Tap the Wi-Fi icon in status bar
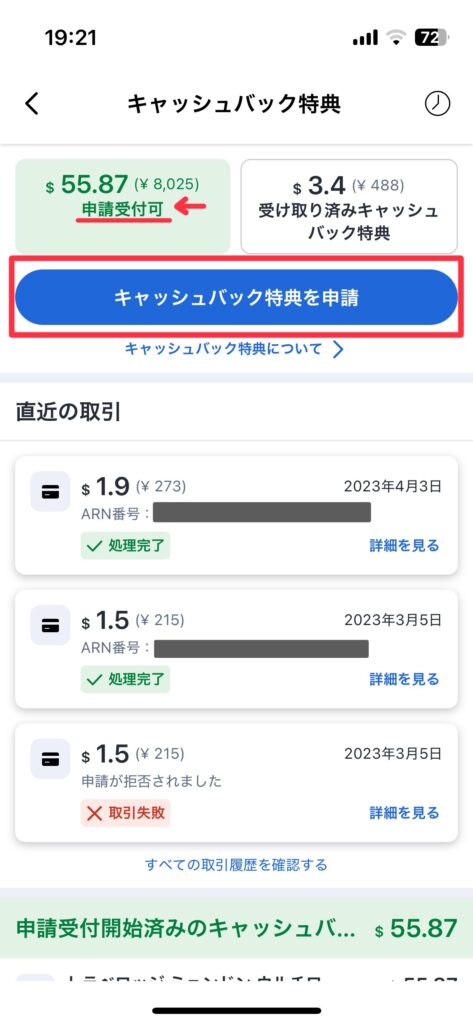473x1024 pixels. pos(396,39)
